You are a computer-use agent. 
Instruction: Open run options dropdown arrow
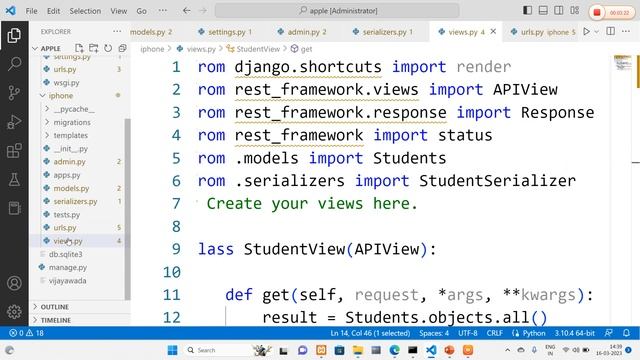tap(597, 31)
